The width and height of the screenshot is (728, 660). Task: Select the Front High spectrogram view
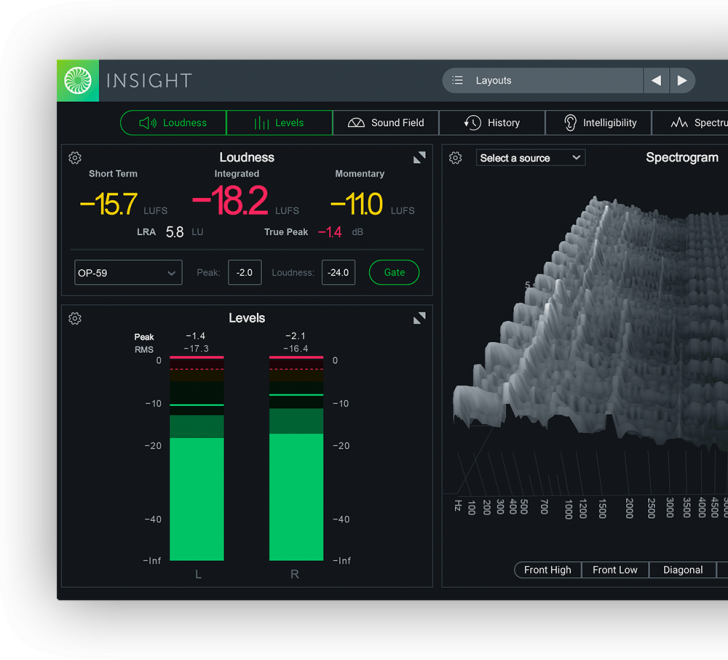click(x=547, y=569)
